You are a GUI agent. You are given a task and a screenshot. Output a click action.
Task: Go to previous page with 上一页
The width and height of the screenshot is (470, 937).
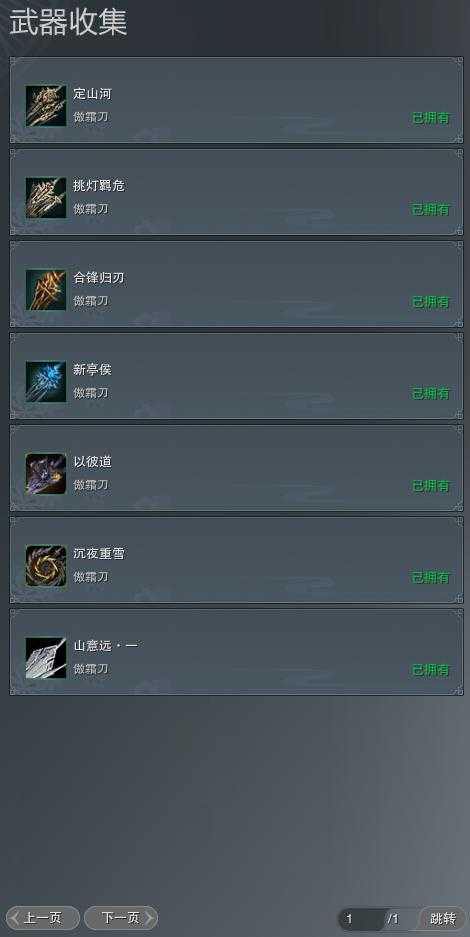[43, 918]
